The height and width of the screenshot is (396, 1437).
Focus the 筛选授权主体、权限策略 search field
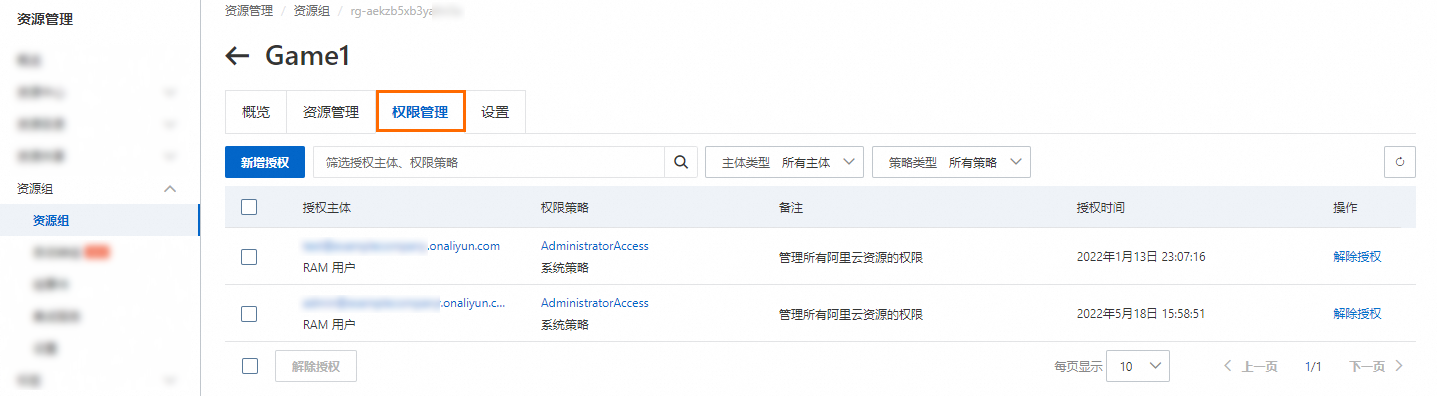pos(489,162)
